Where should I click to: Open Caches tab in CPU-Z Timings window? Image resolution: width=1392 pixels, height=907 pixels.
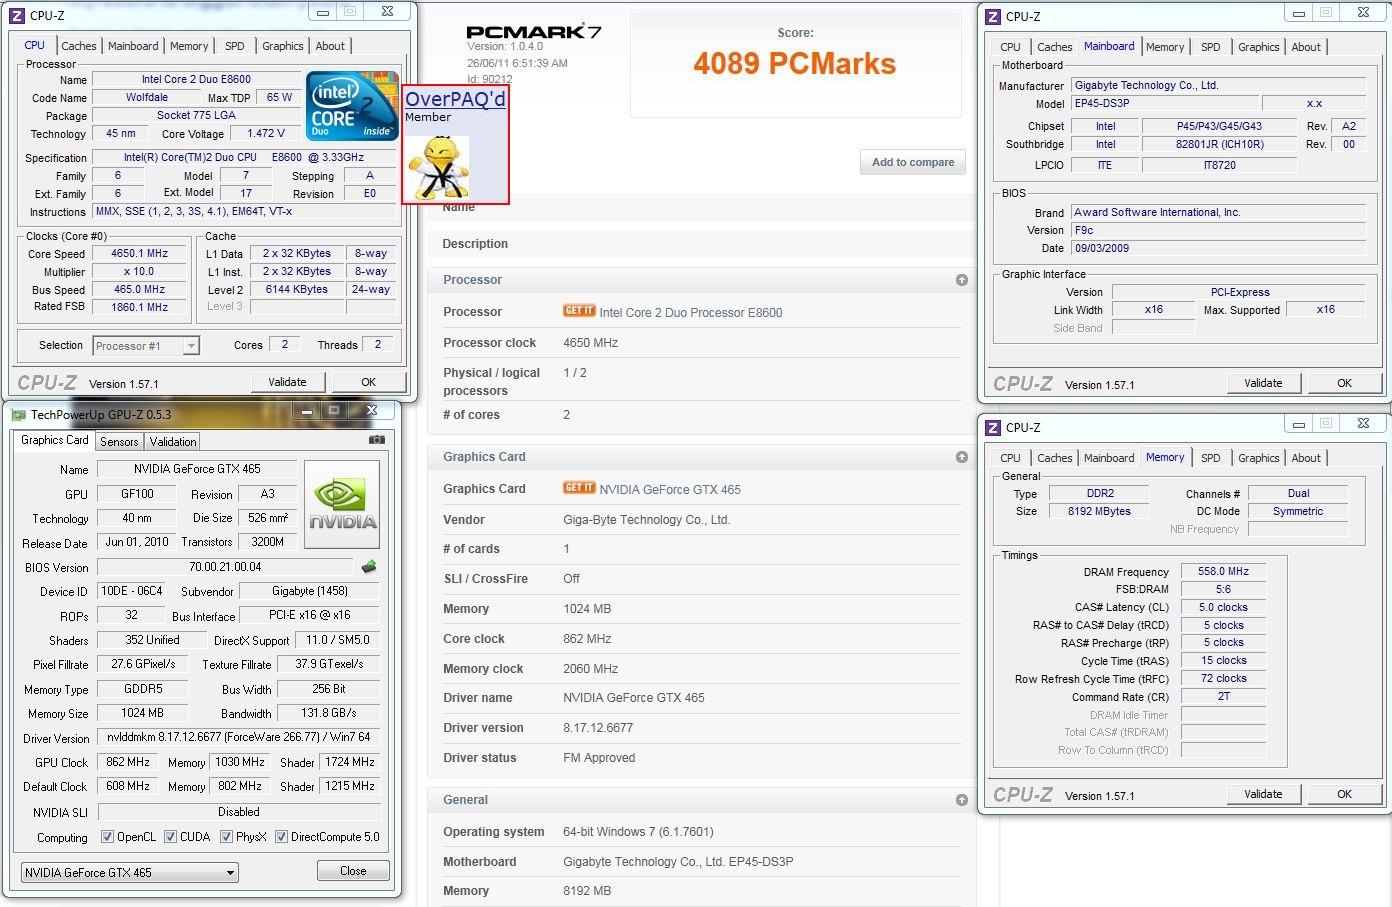[1054, 458]
